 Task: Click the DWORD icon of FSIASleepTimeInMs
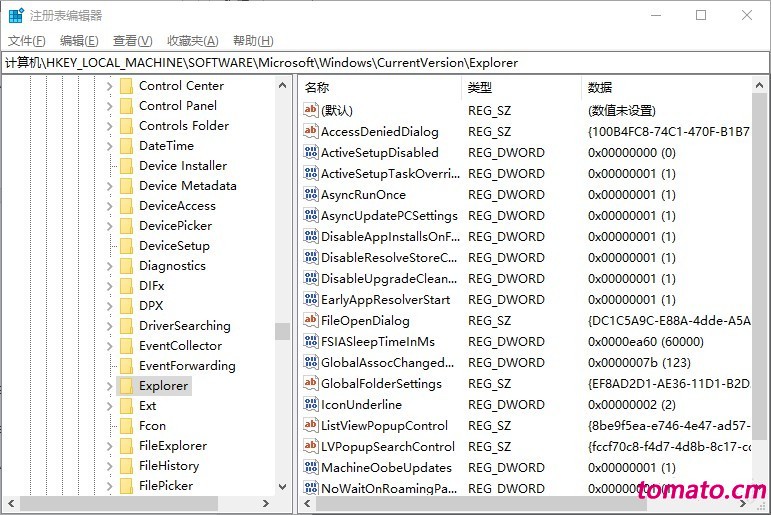point(310,341)
